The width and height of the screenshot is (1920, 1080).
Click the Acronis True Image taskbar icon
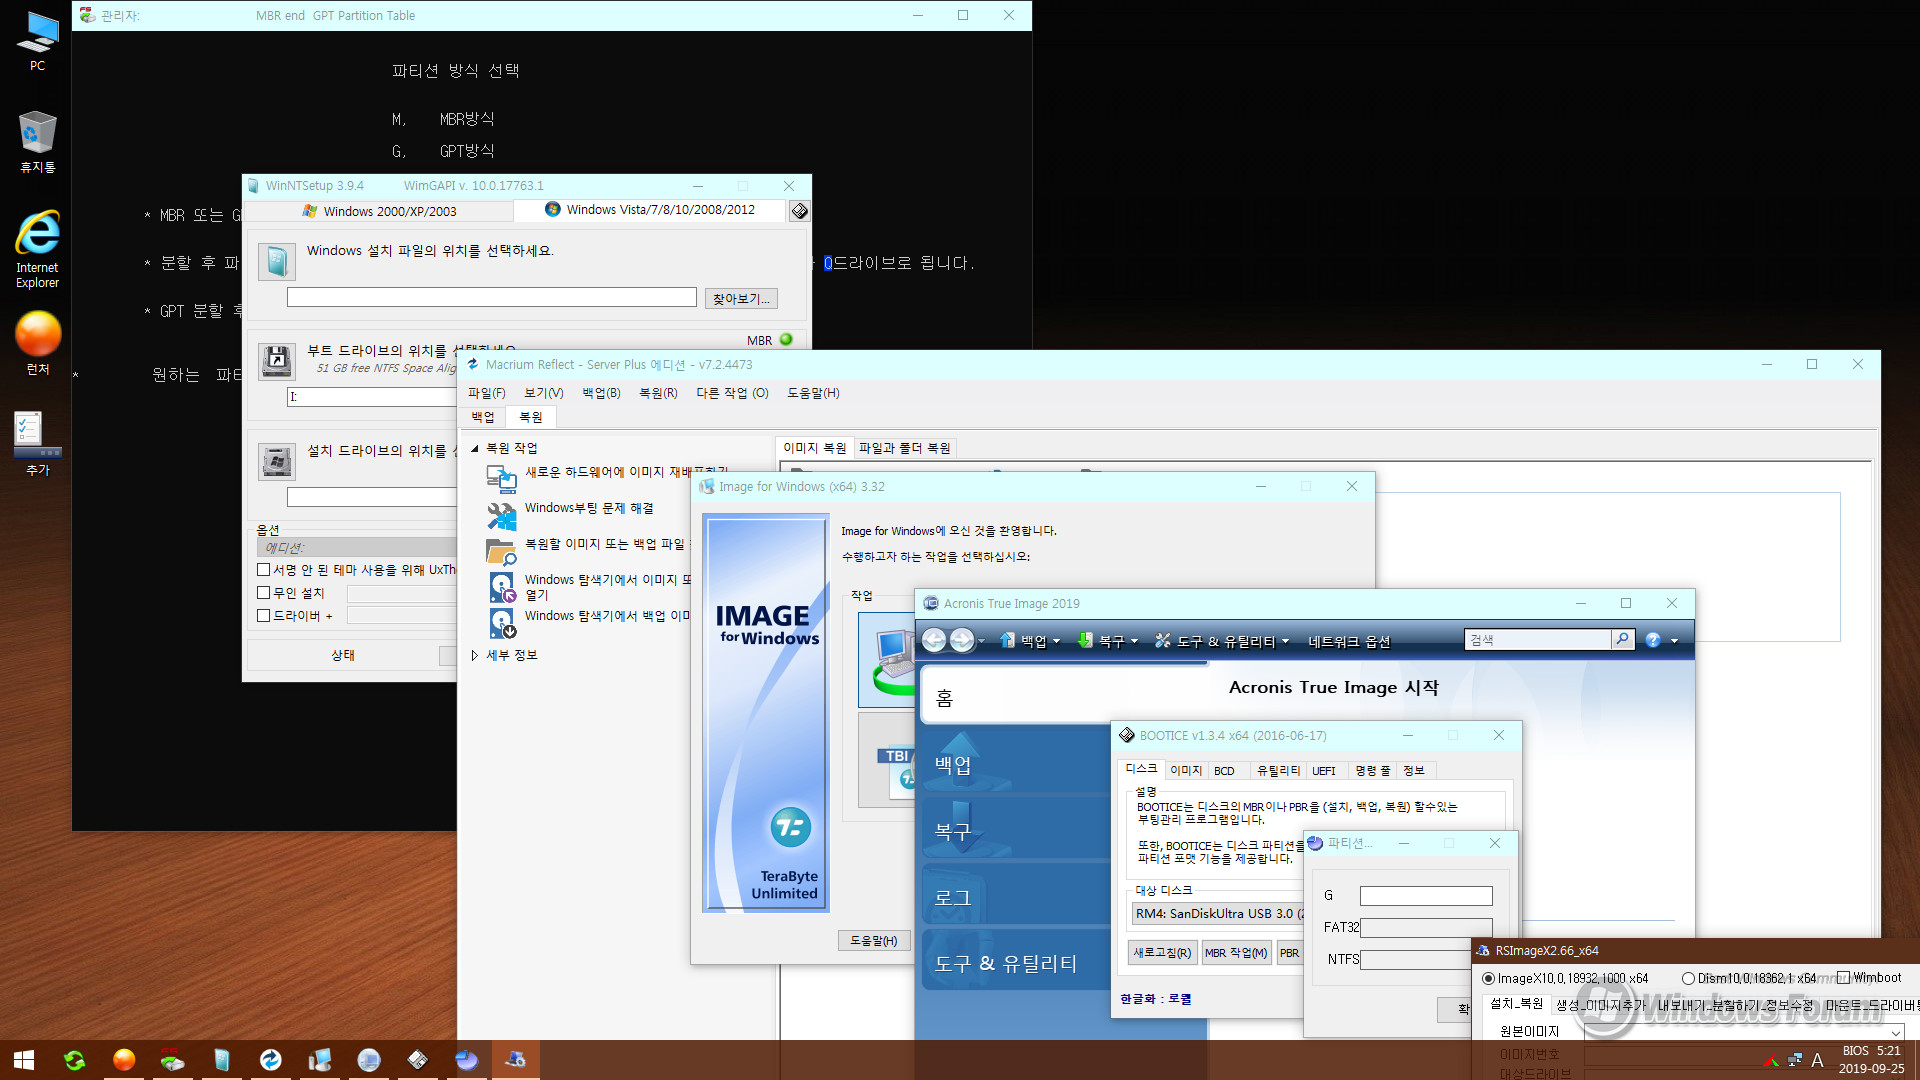[368, 1060]
